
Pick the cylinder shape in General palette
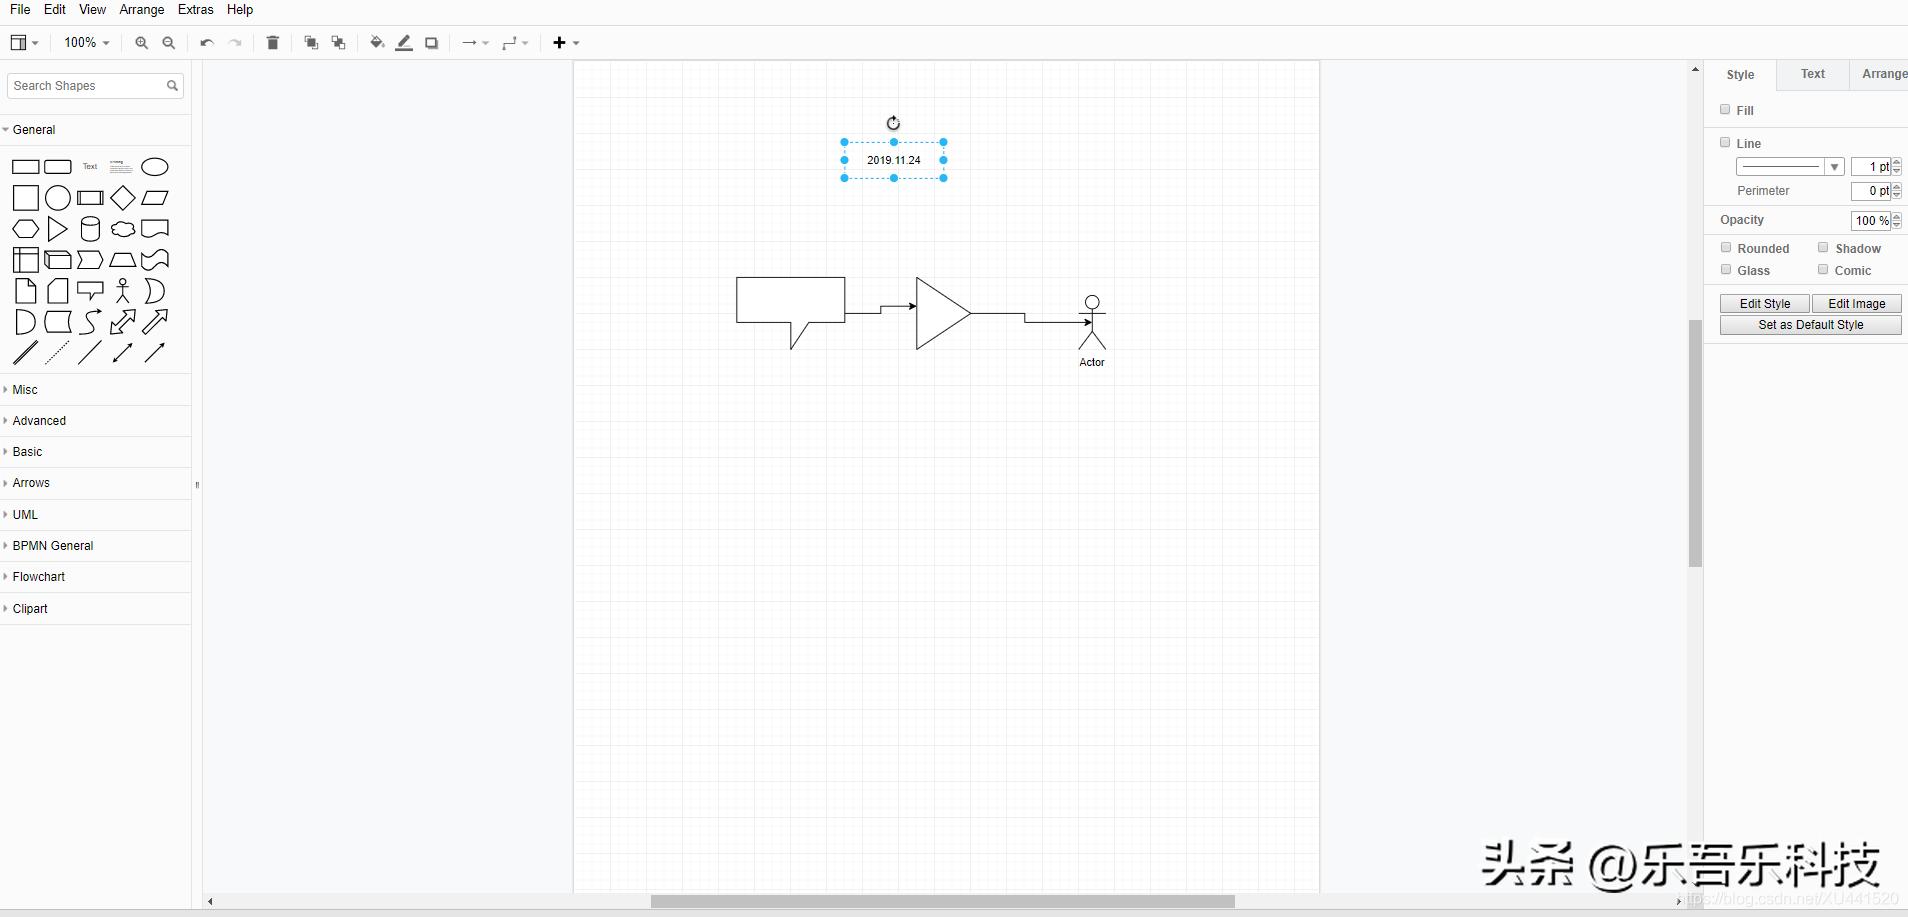click(90, 229)
